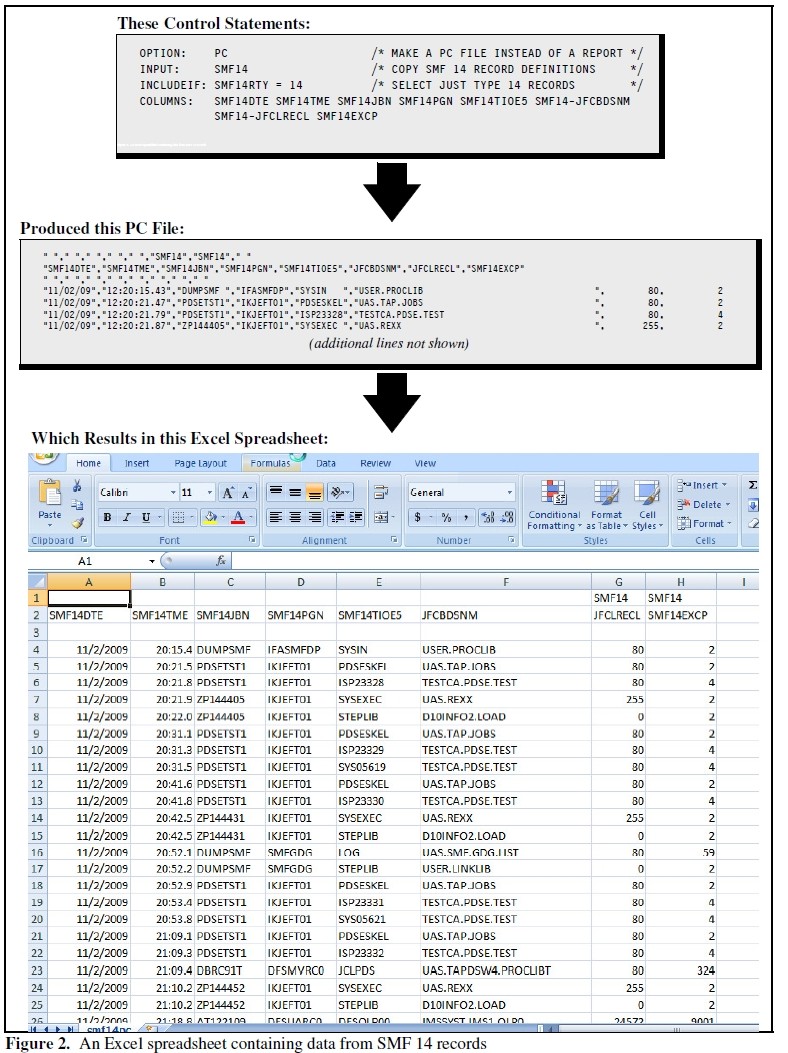The width and height of the screenshot is (788, 1053).
Task: Apply the red Font Color A
Action: click(x=238, y=517)
